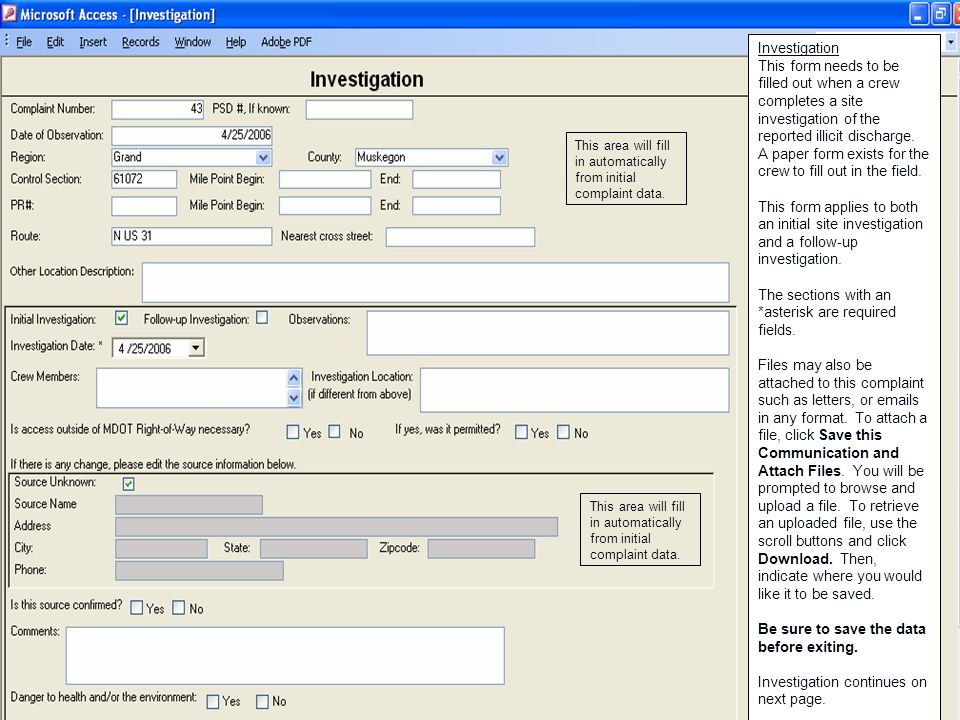Check No for was it permitted
The width and height of the screenshot is (960, 720).
click(x=563, y=432)
